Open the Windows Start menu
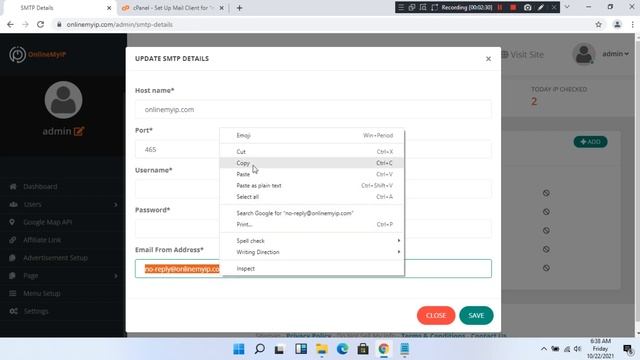The image size is (640, 360). [x=239, y=349]
